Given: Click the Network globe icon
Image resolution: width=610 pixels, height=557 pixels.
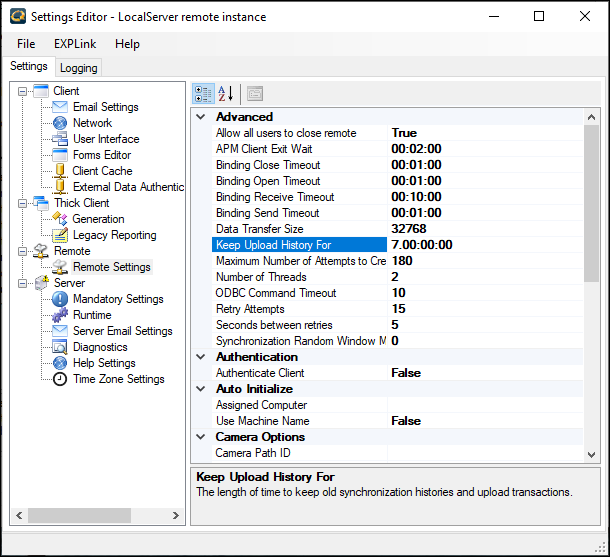Looking at the screenshot, I should [x=60, y=123].
